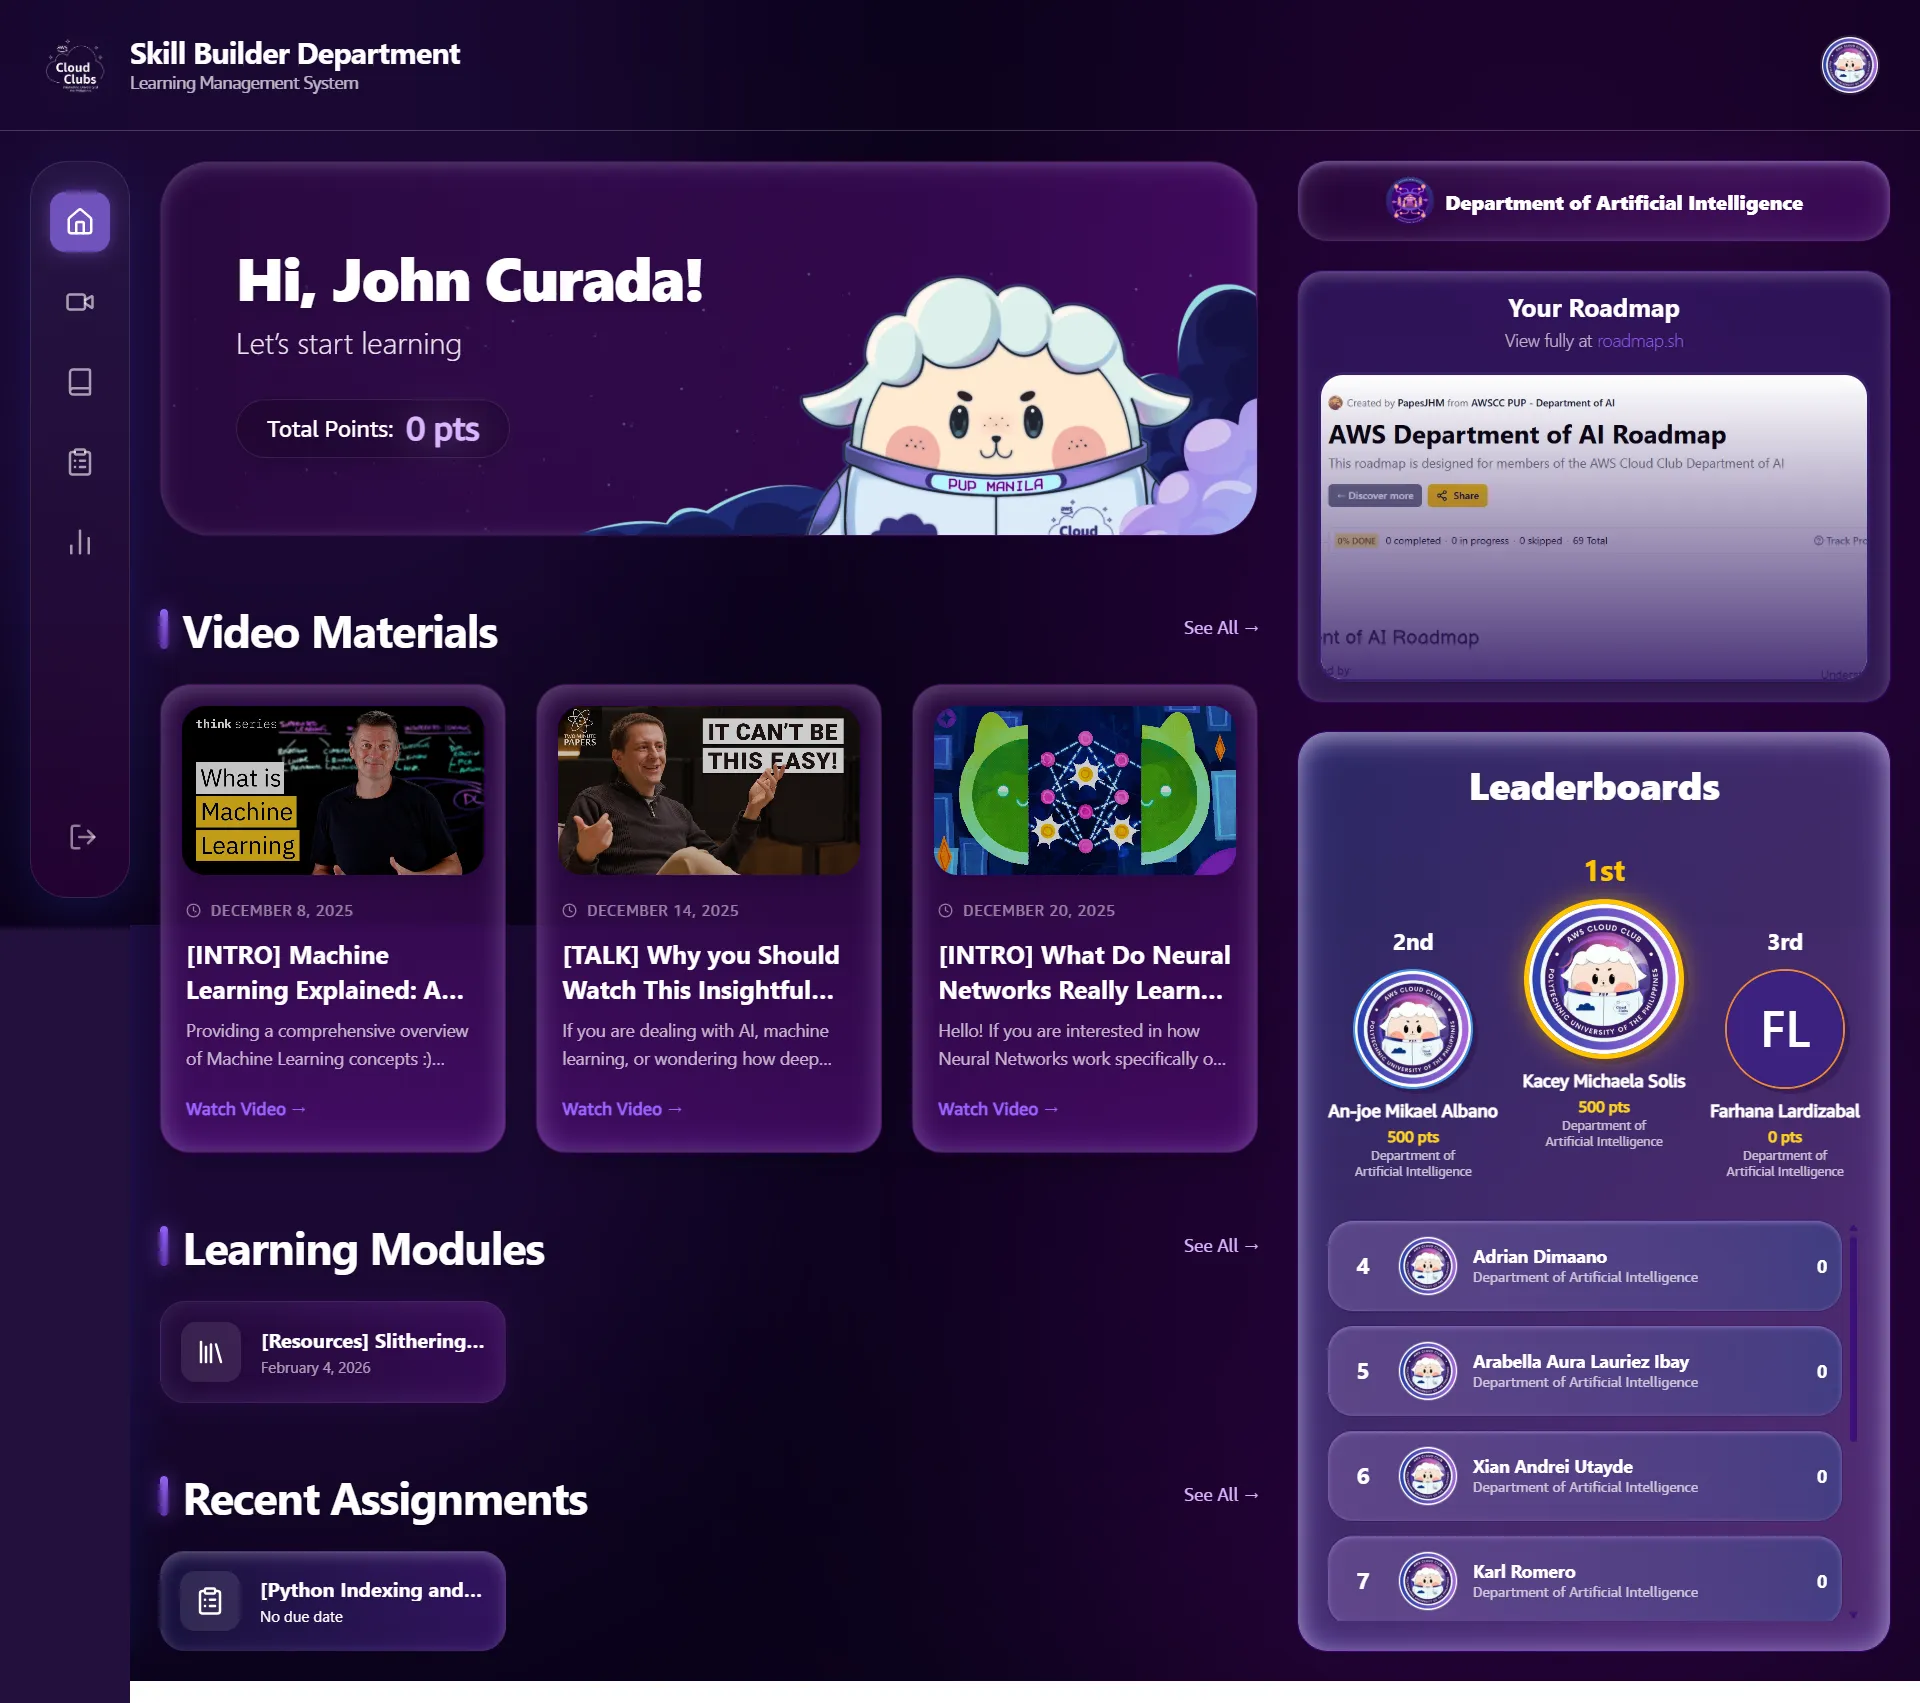Open the clipboard assignments sidebar icon
1920x1703 pixels.
(x=80, y=462)
